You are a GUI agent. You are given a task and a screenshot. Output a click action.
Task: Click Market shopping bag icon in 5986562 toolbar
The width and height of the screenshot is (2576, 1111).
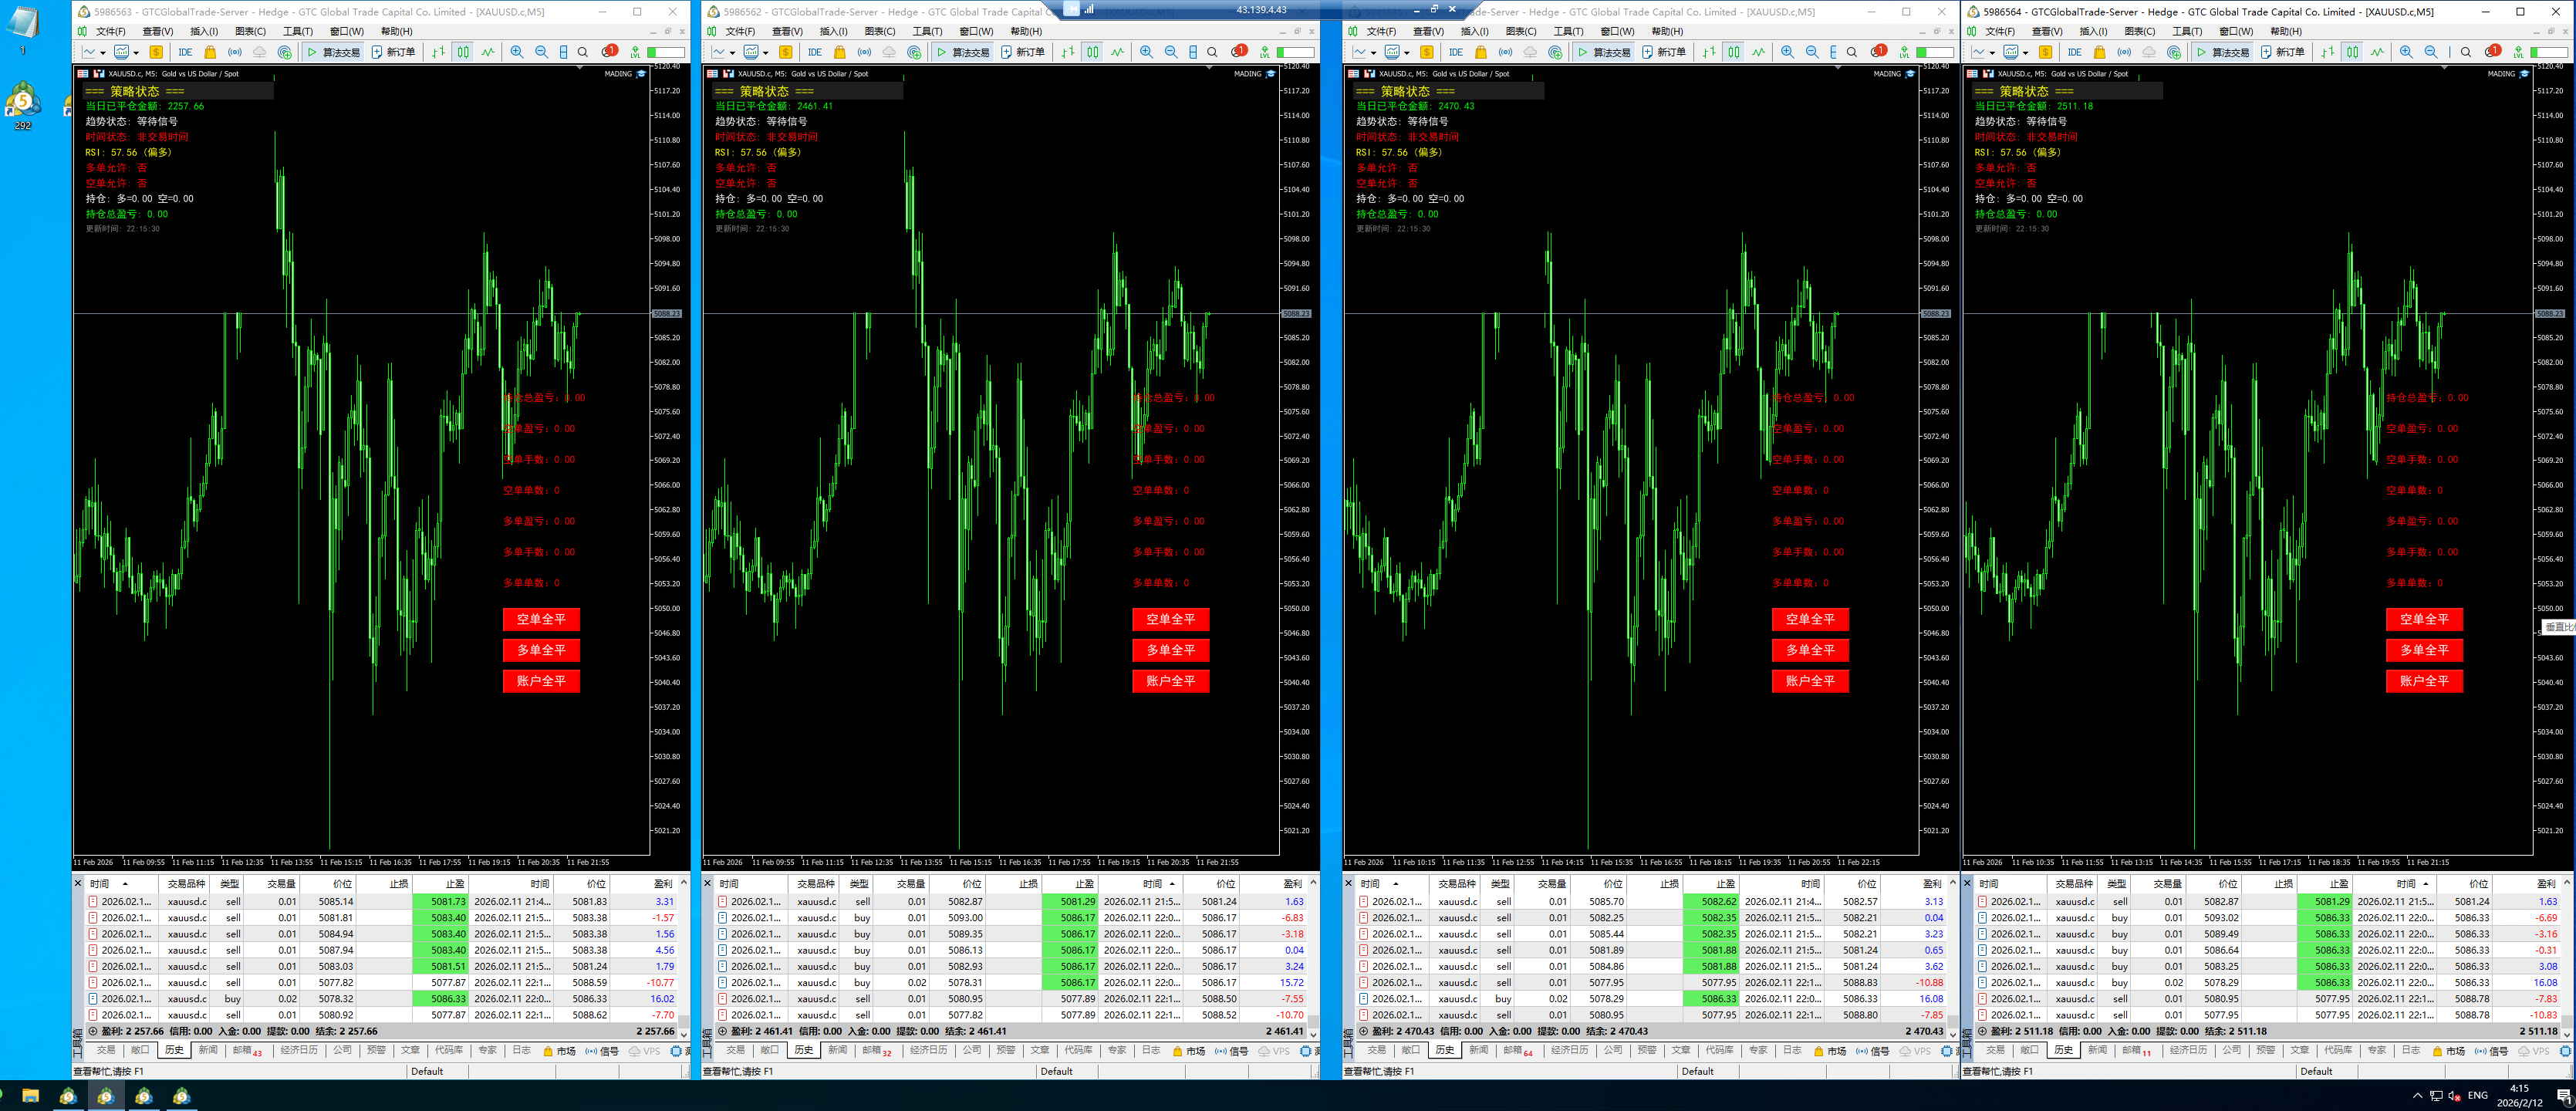[839, 52]
